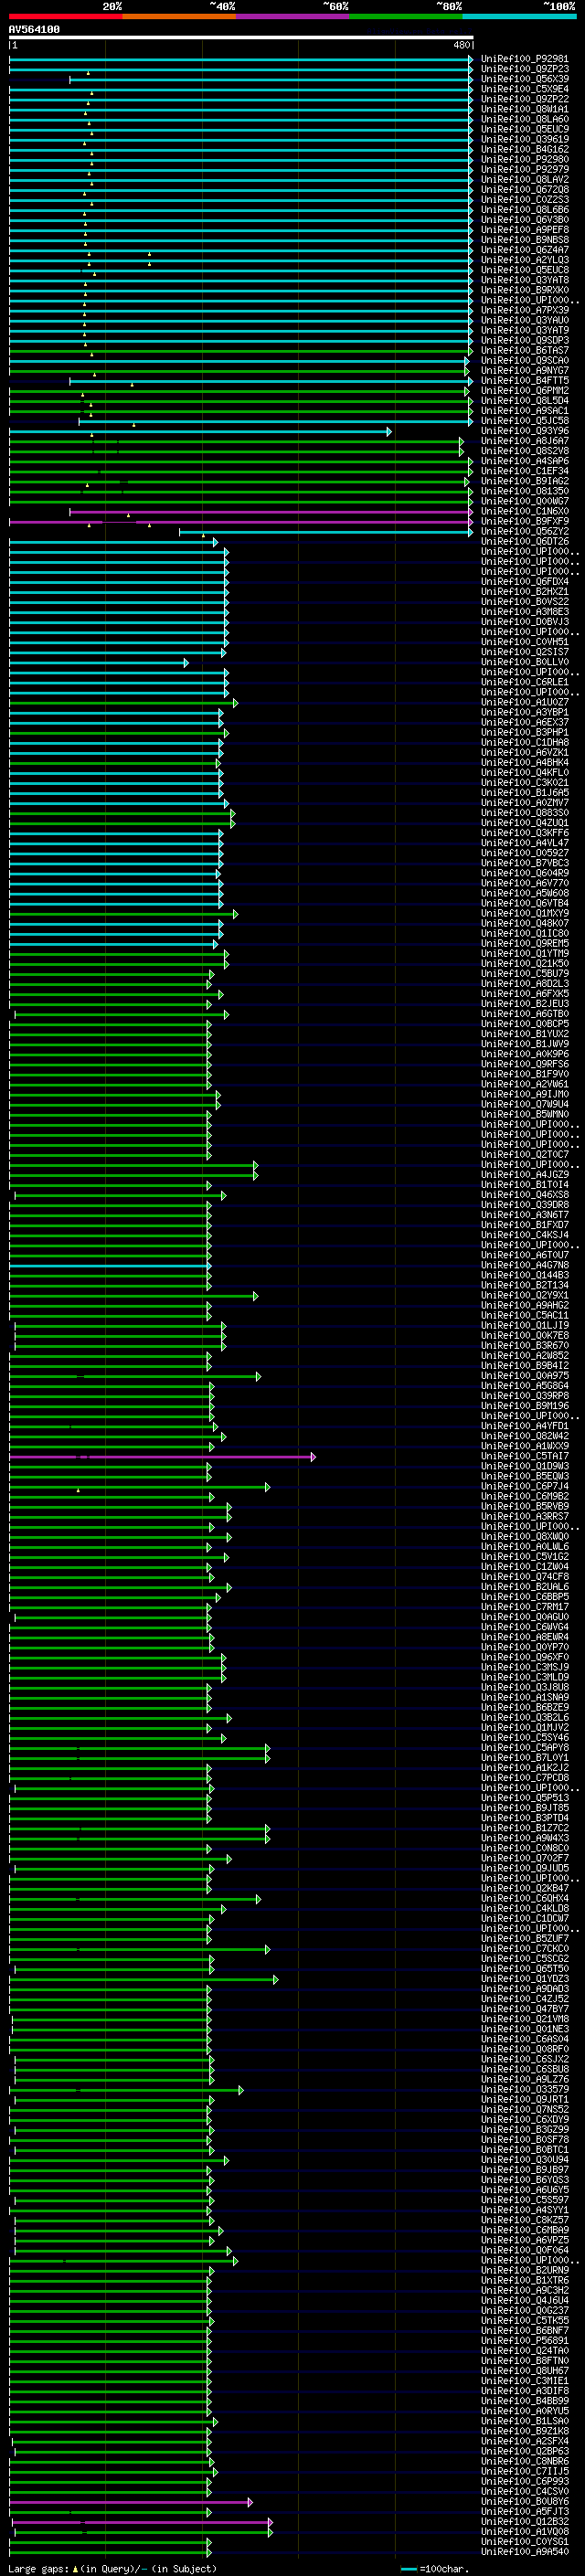585x2576 pixels.
Task: Select hit label UniRef100_Q6DT26
Action: pos(525,541)
